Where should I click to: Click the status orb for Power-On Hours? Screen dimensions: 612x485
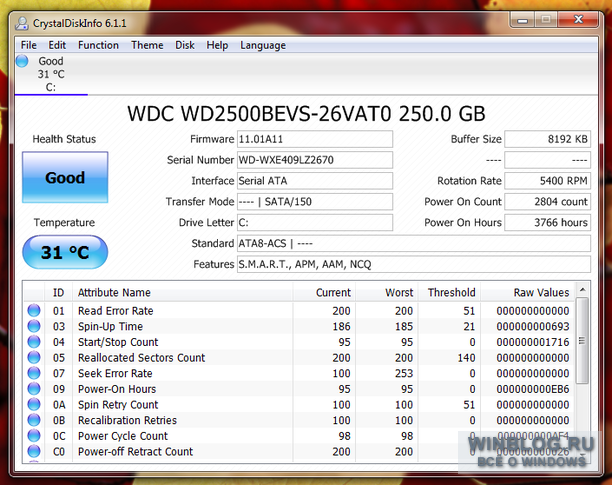(x=34, y=389)
